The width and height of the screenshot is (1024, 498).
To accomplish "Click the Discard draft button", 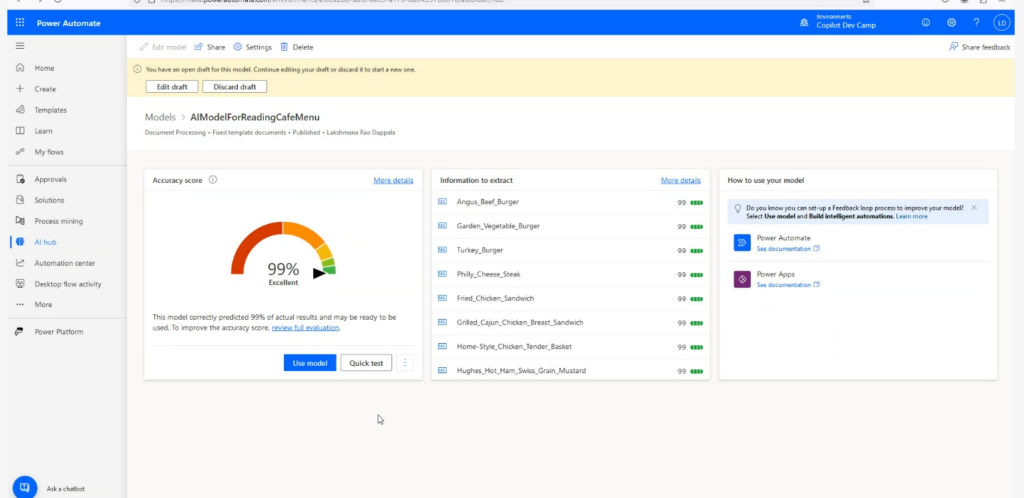I will click(234, 87).
